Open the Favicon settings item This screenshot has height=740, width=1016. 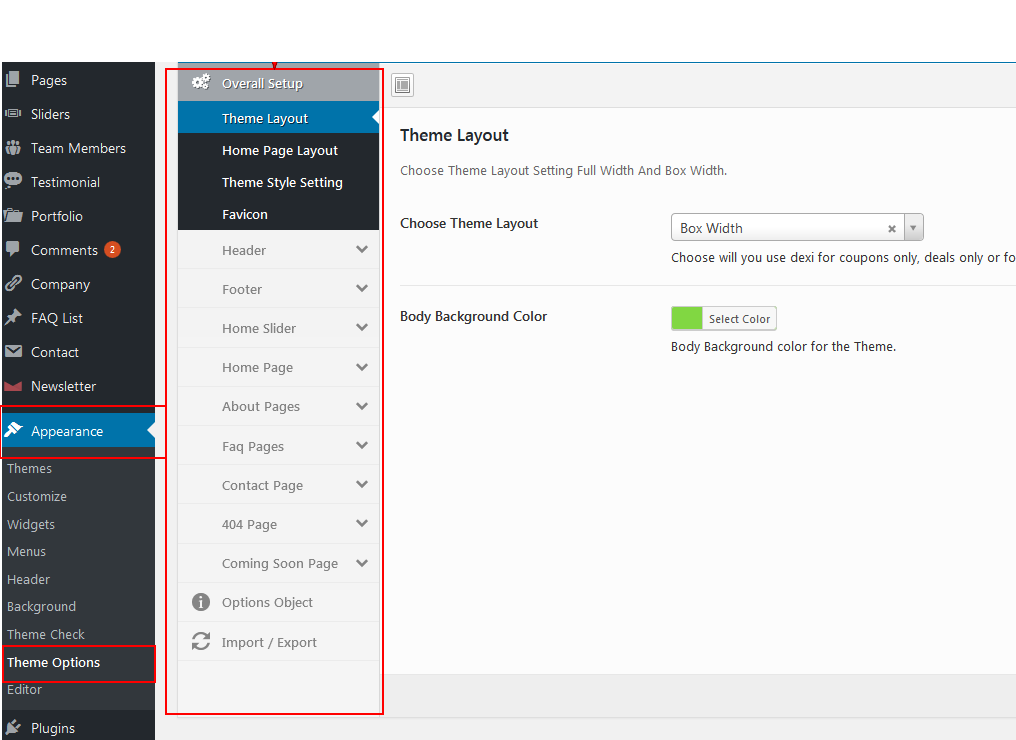click(245, 215)
